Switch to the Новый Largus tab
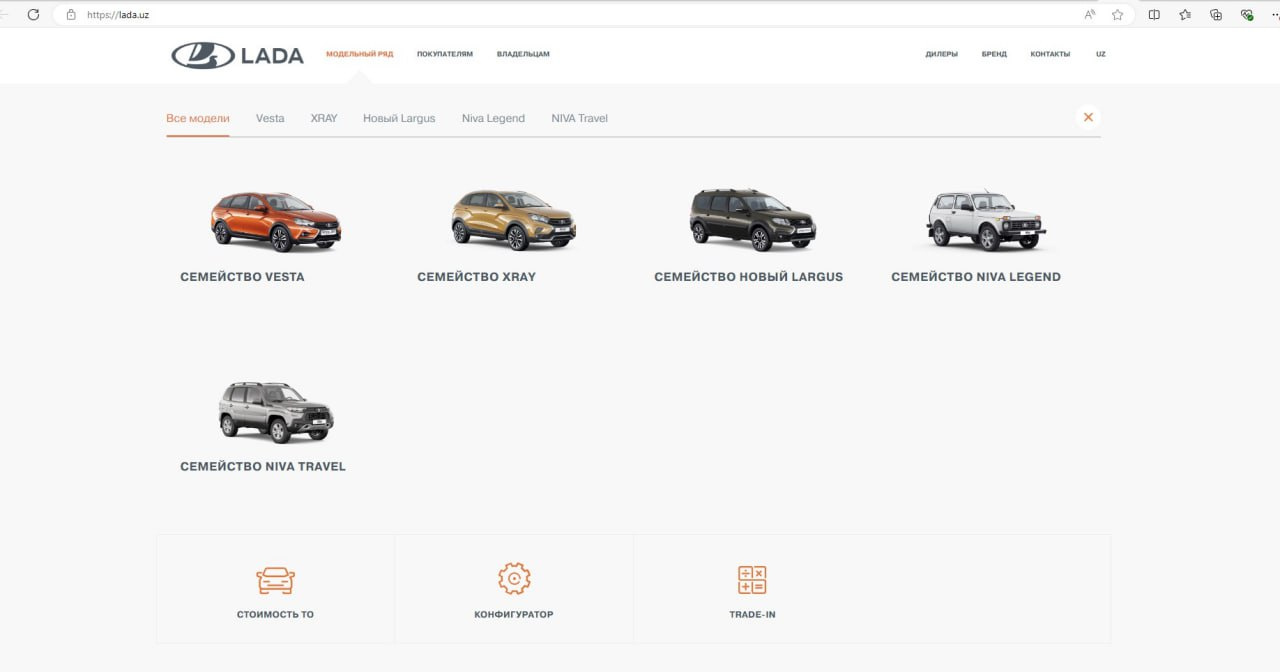1280x672 pixels. (x=399, y=118)
